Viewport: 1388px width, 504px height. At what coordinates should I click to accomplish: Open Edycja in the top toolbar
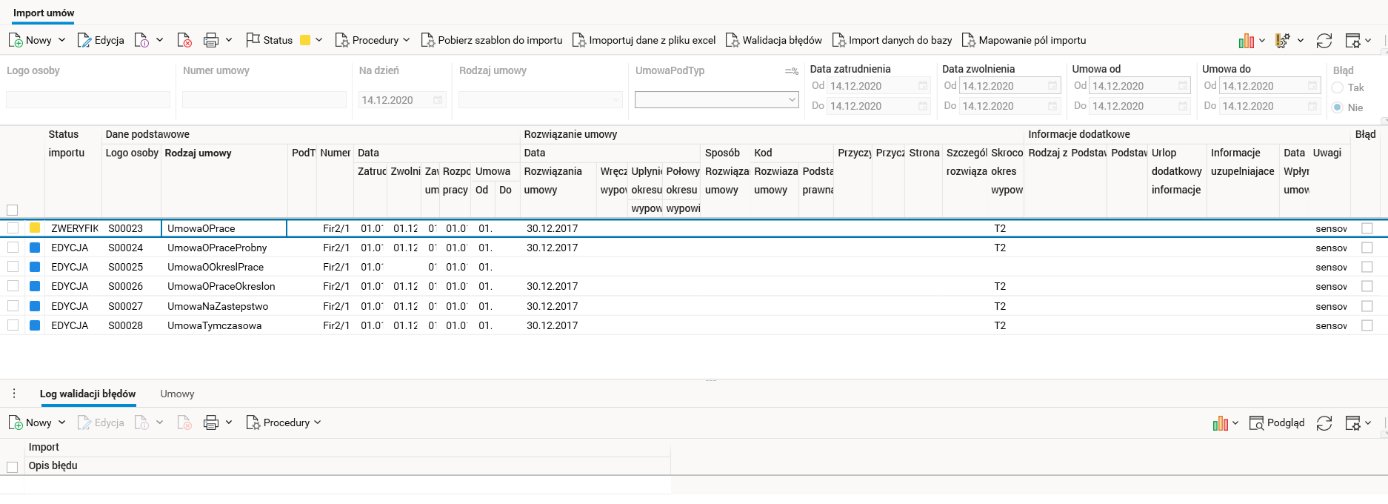(x=101, y=40)
